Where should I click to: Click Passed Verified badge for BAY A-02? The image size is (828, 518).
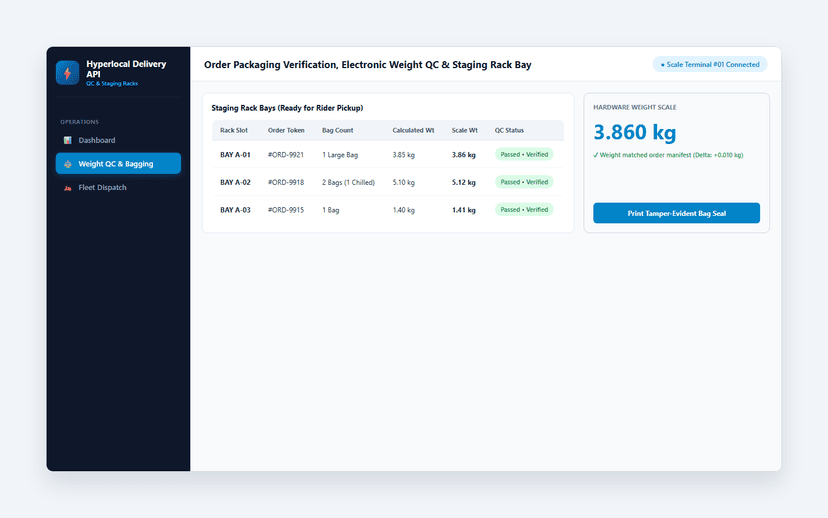tap(524, 182)
